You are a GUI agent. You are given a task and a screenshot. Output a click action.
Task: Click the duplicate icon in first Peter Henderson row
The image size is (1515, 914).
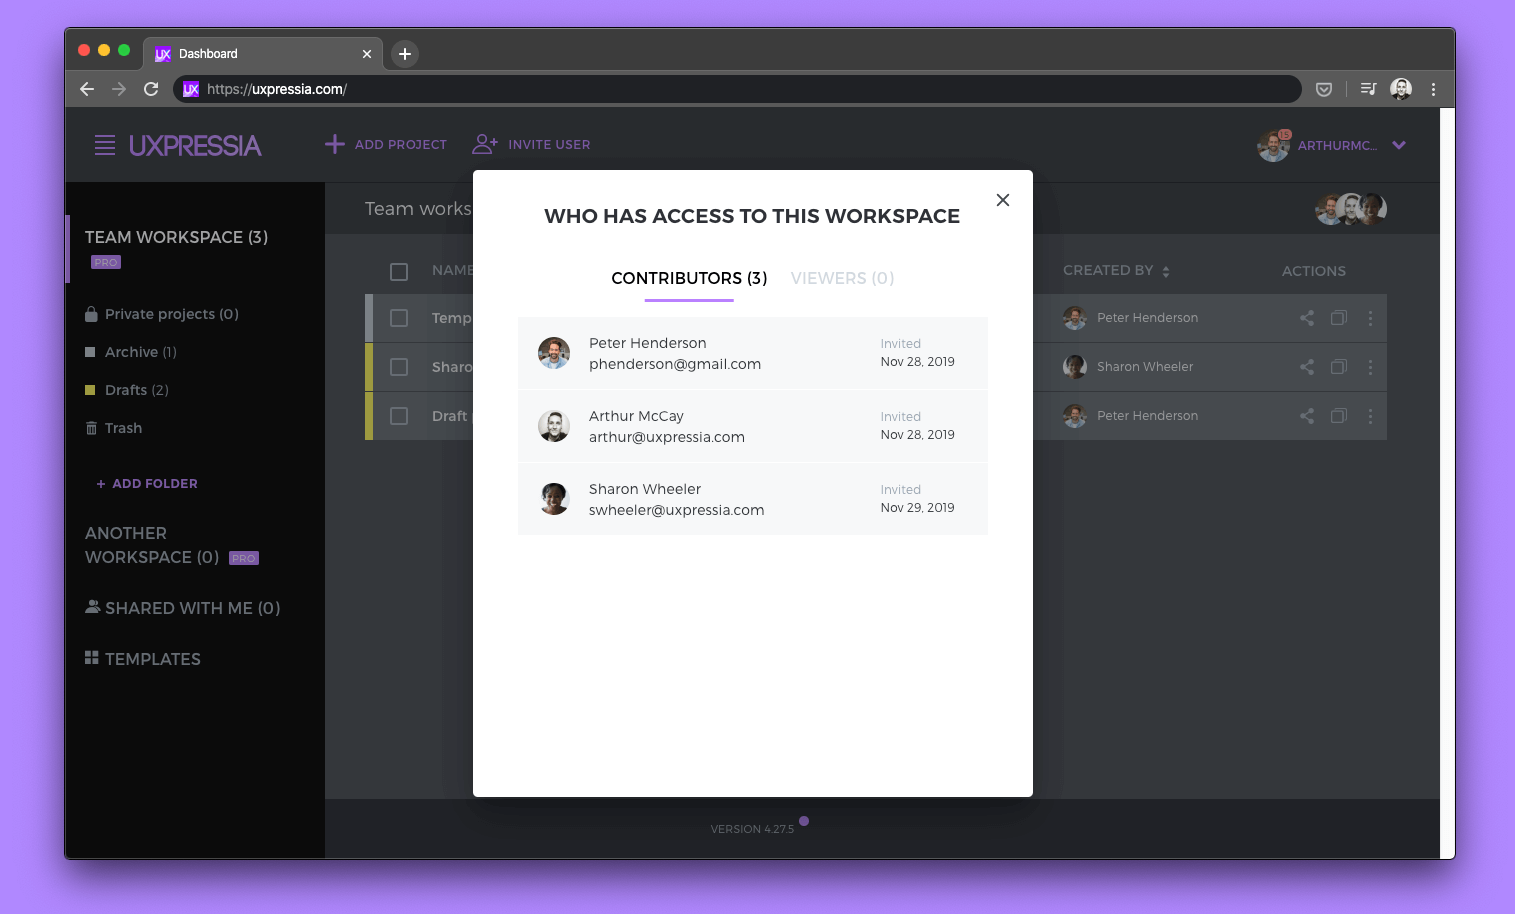pos(1339,318)
